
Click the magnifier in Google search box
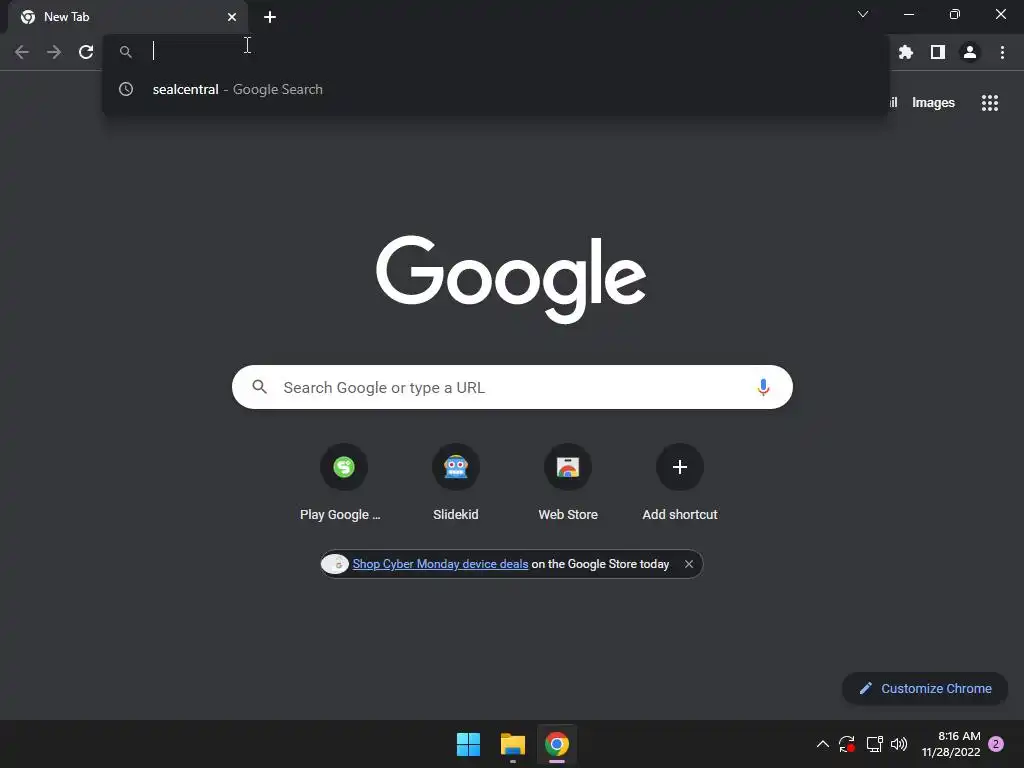(x=260, y=387)
